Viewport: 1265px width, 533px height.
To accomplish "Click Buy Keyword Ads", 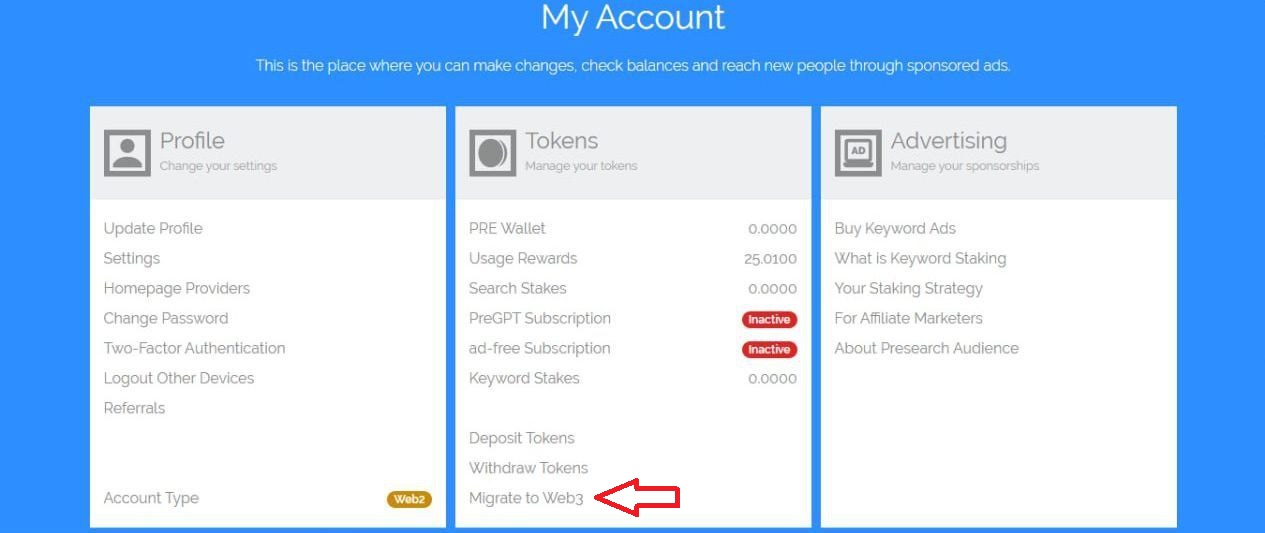I will [895, 228].
